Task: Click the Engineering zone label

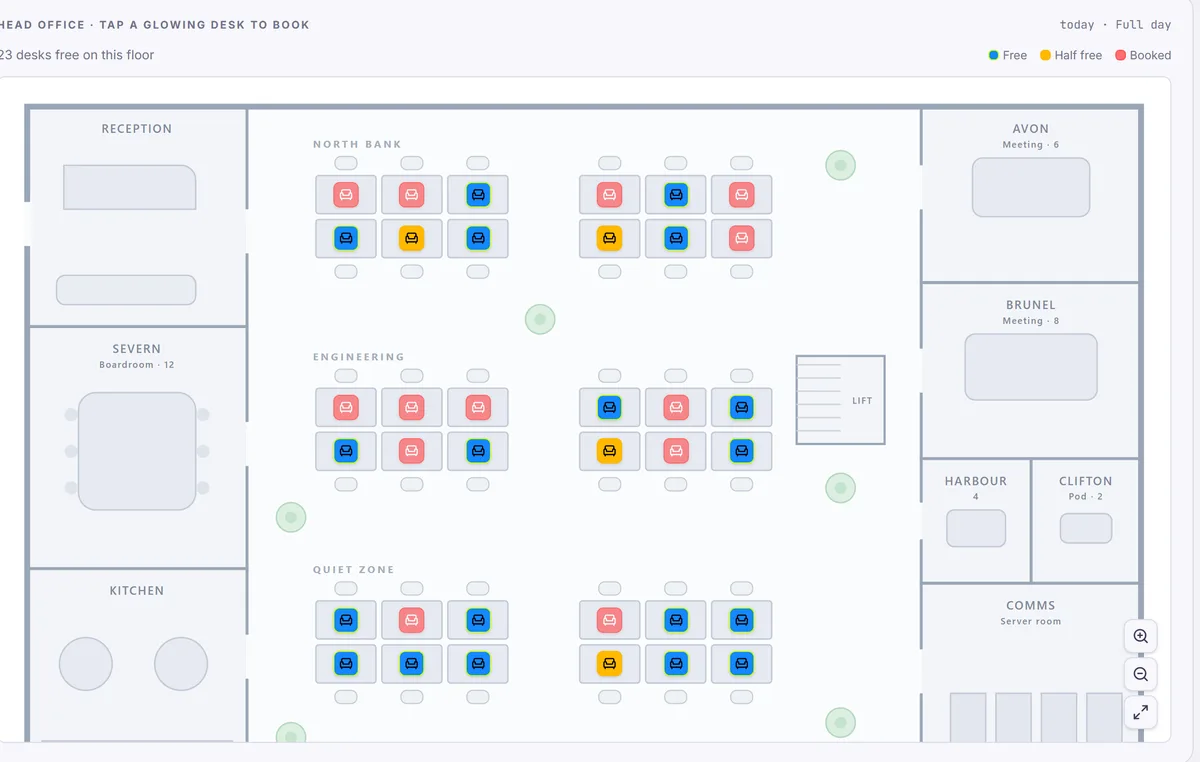Action: pyautogui.click(x=359, y=357)
